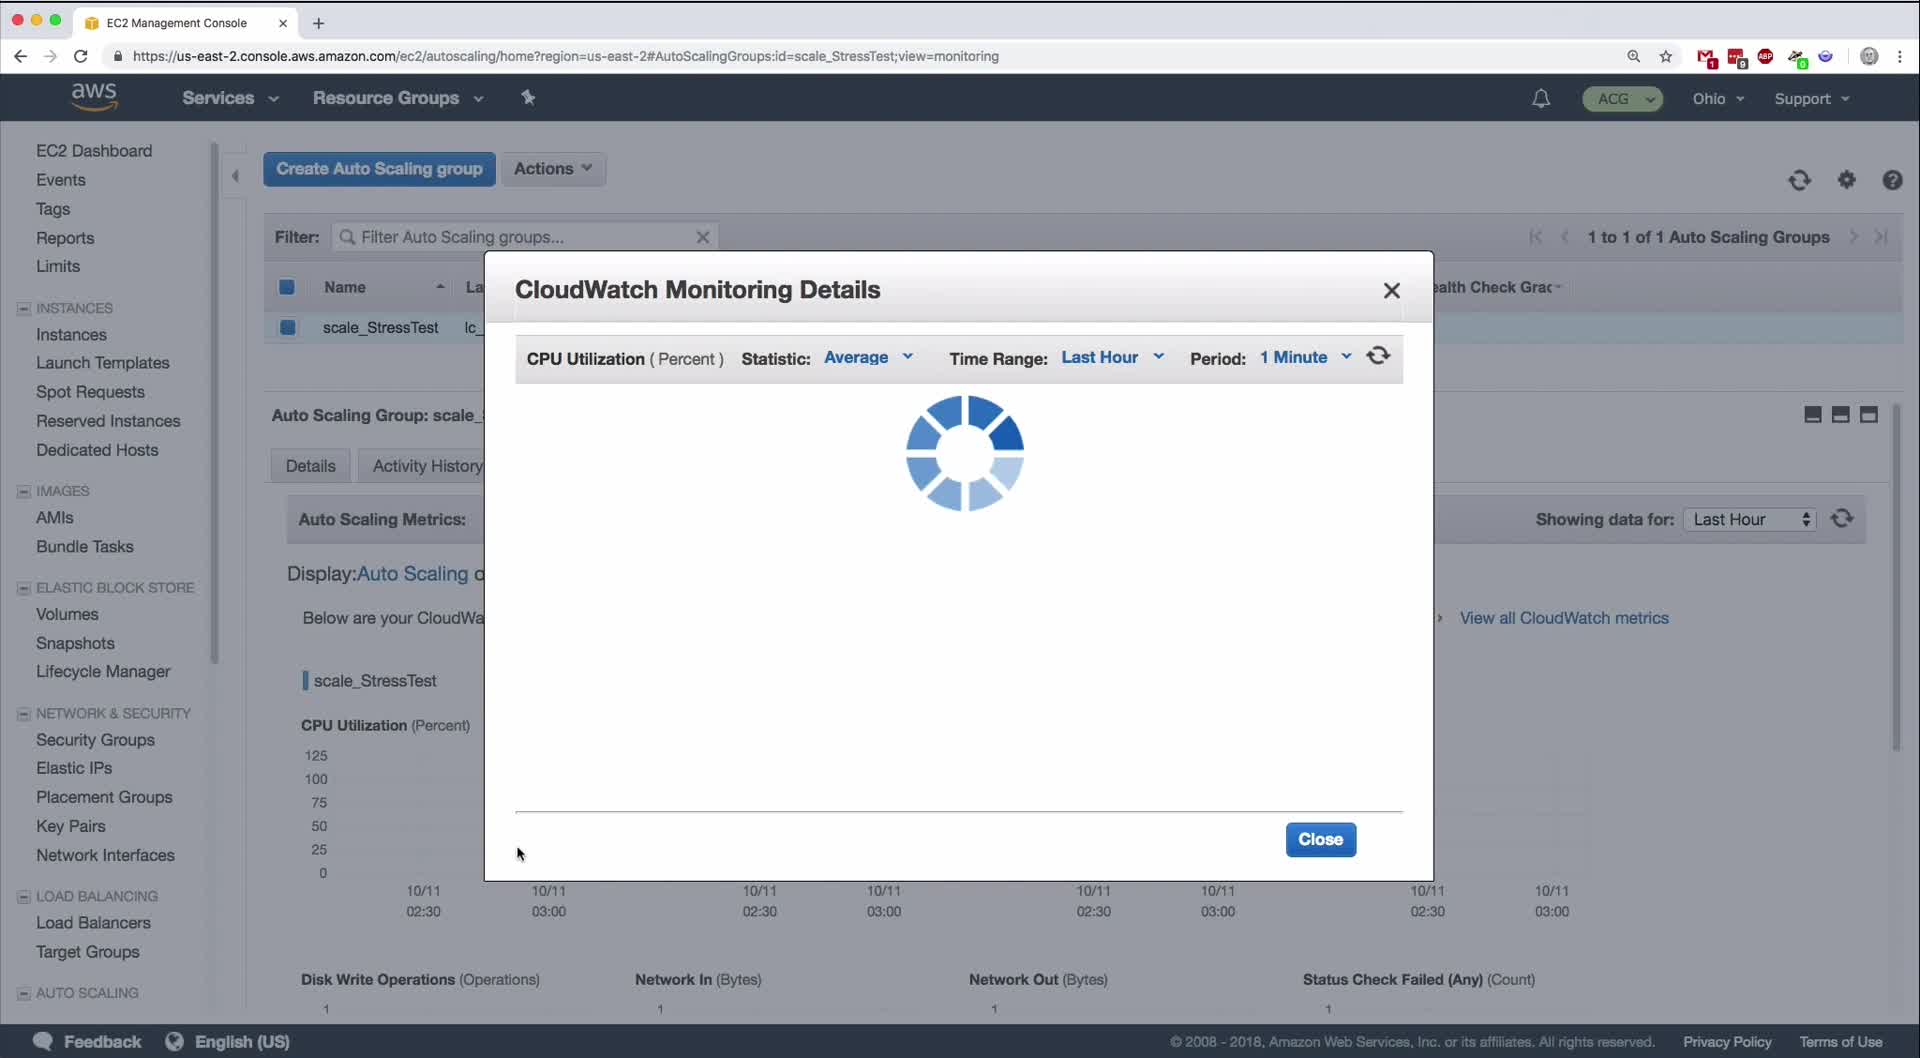This screenshot has height=1058, width=1920.
Task: Open the settings gear in console
Action: click(x=1846, y=179)
